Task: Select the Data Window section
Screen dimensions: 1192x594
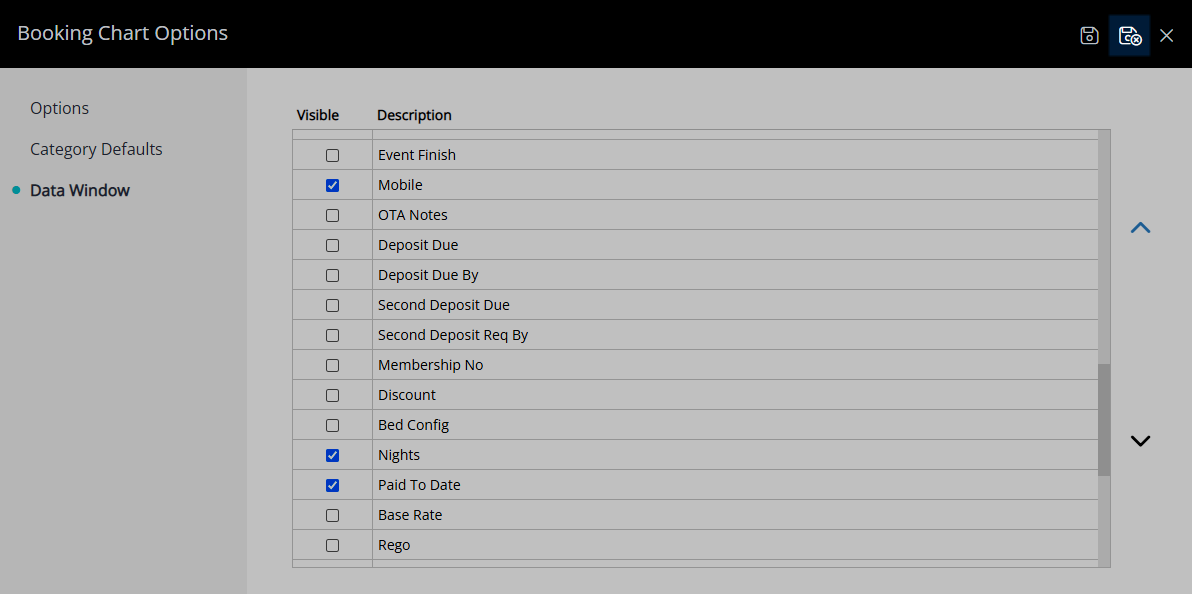Action: coord(80,190)
